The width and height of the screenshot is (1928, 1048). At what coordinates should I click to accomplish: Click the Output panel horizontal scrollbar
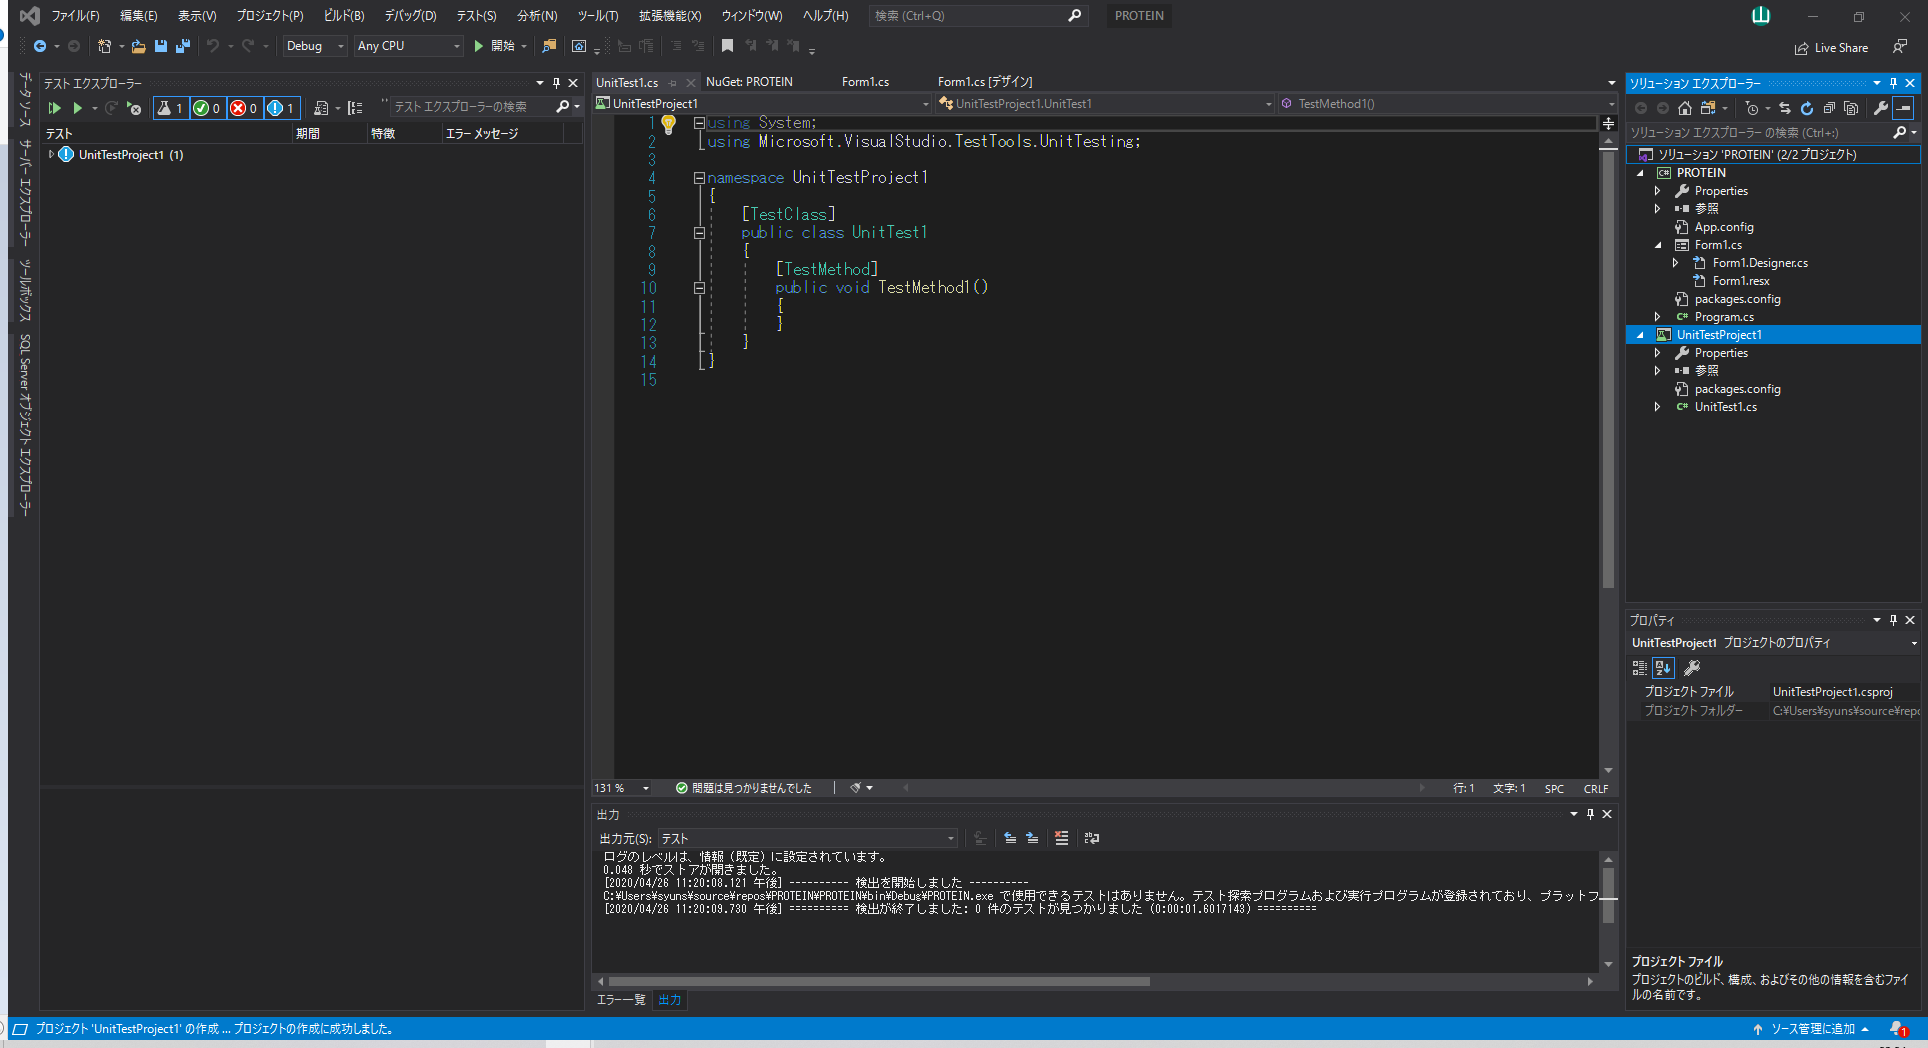(879, 982)
